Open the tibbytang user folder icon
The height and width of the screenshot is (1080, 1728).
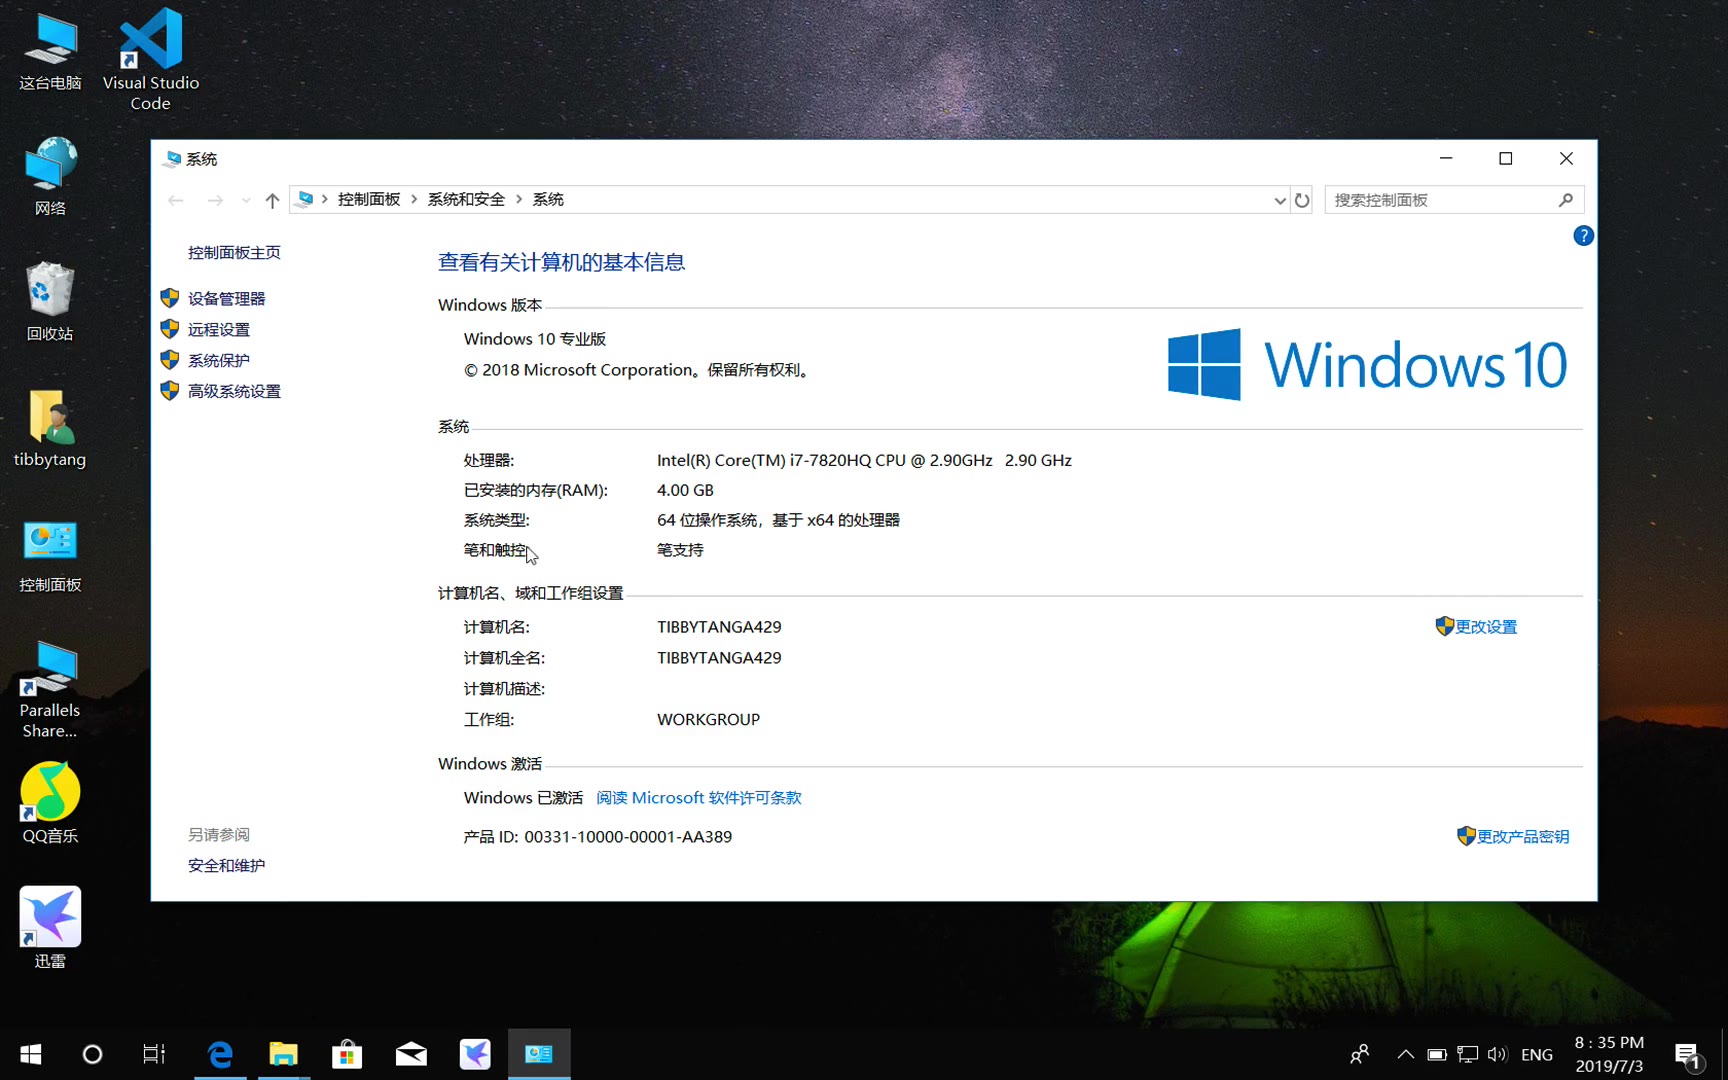pos(50,428)
